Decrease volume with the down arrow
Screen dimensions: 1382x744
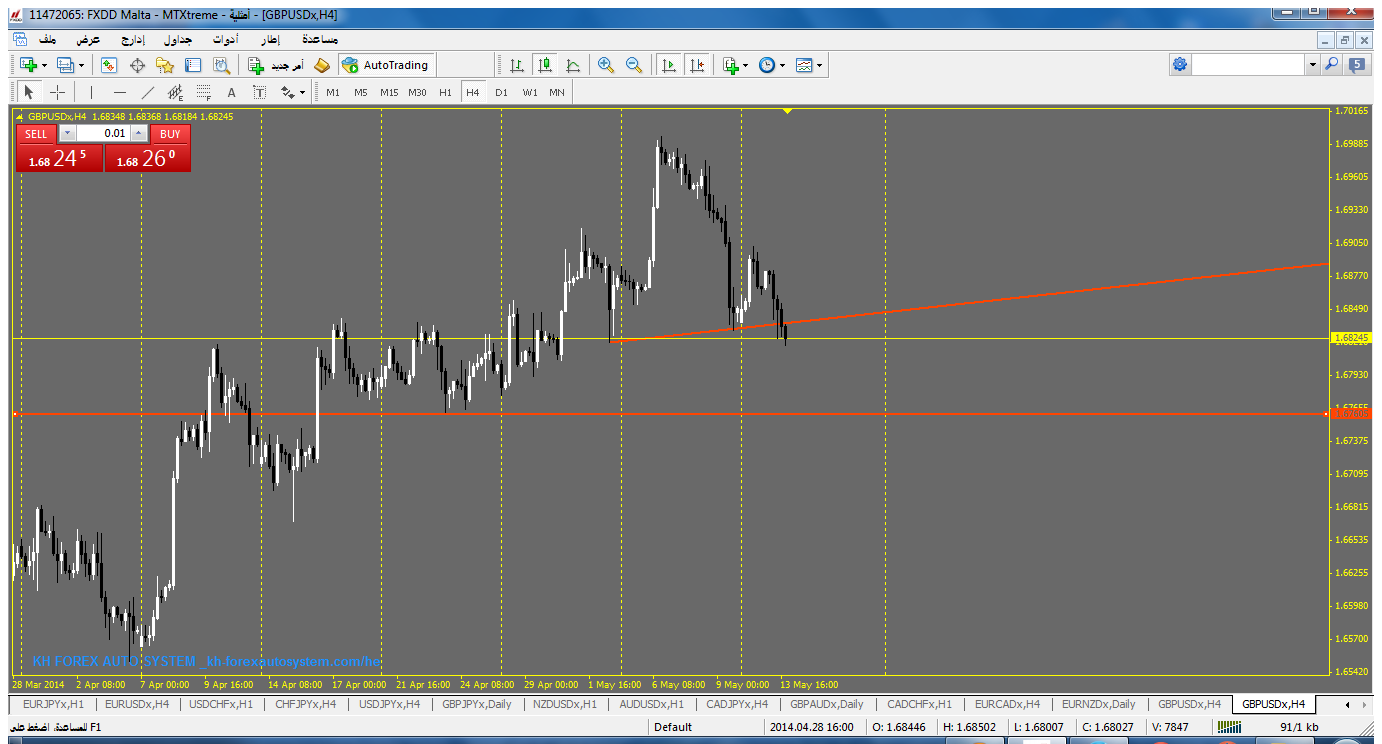coord(67,133)
